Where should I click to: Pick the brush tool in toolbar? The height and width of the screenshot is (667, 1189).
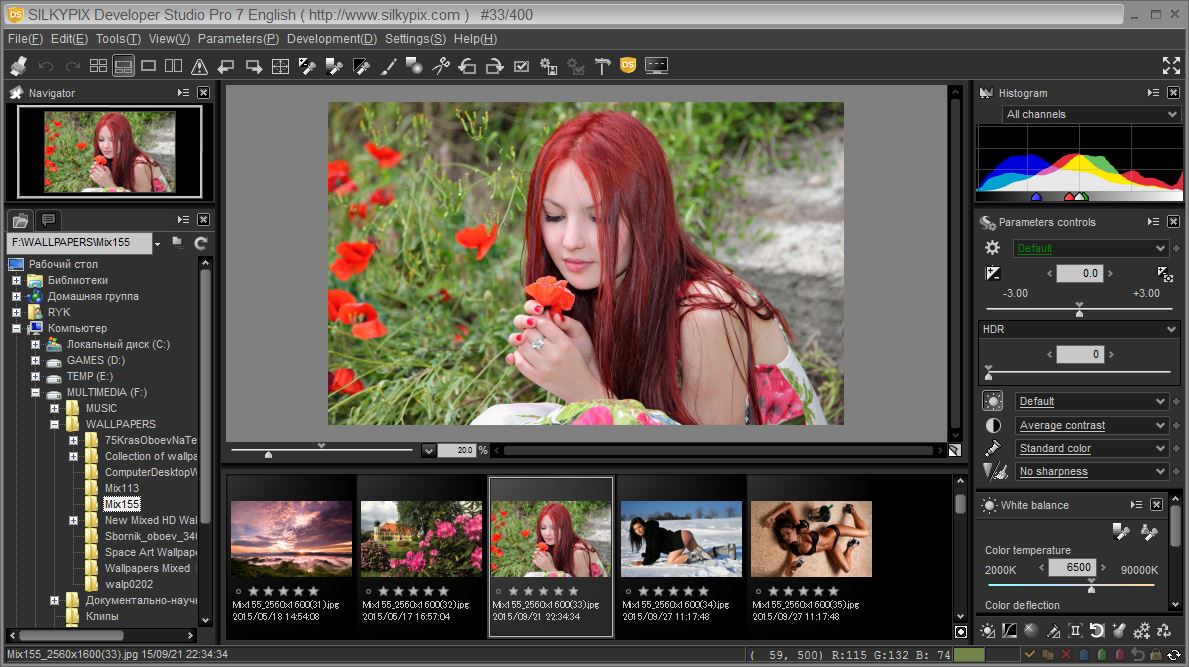click(389, 66)
